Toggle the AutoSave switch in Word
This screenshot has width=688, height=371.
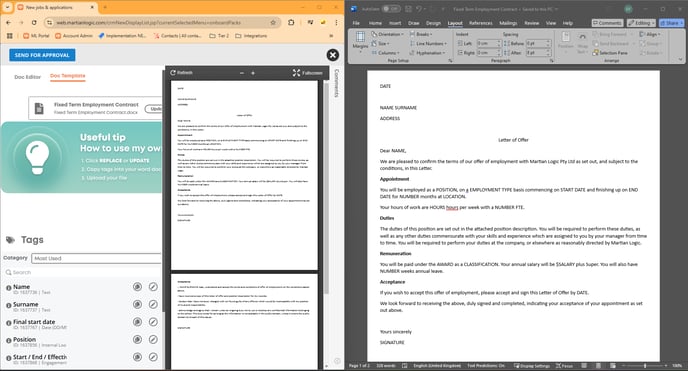pyautogui.click(x=391, y=9)
